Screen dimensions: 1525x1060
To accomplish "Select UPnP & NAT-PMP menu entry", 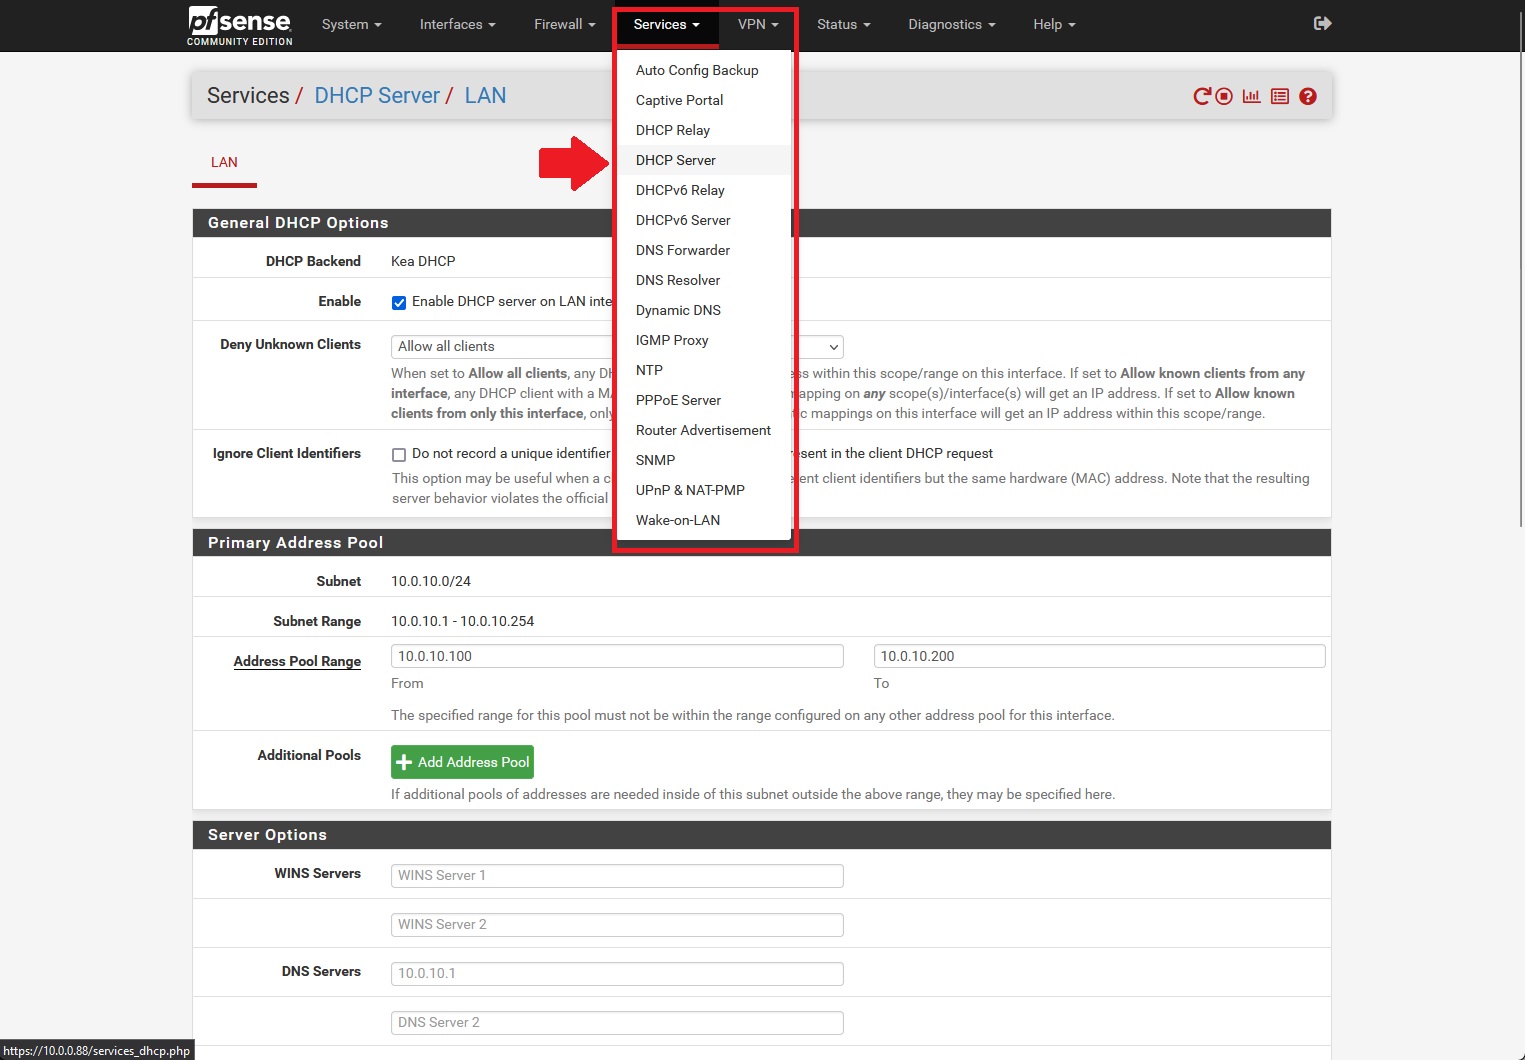I will coord(704,490).
